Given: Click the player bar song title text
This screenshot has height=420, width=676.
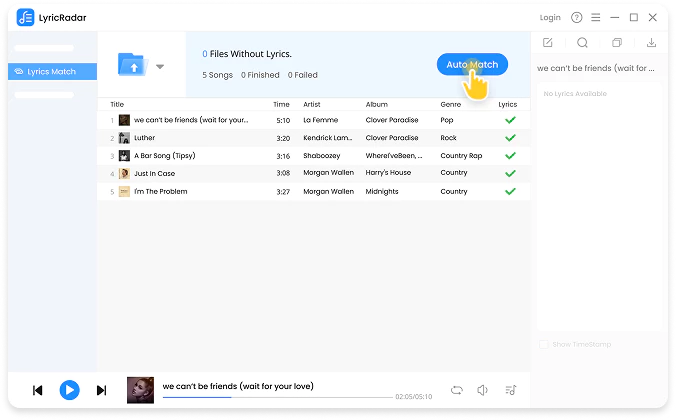Looking at the screenshot, I should (238, 386).
